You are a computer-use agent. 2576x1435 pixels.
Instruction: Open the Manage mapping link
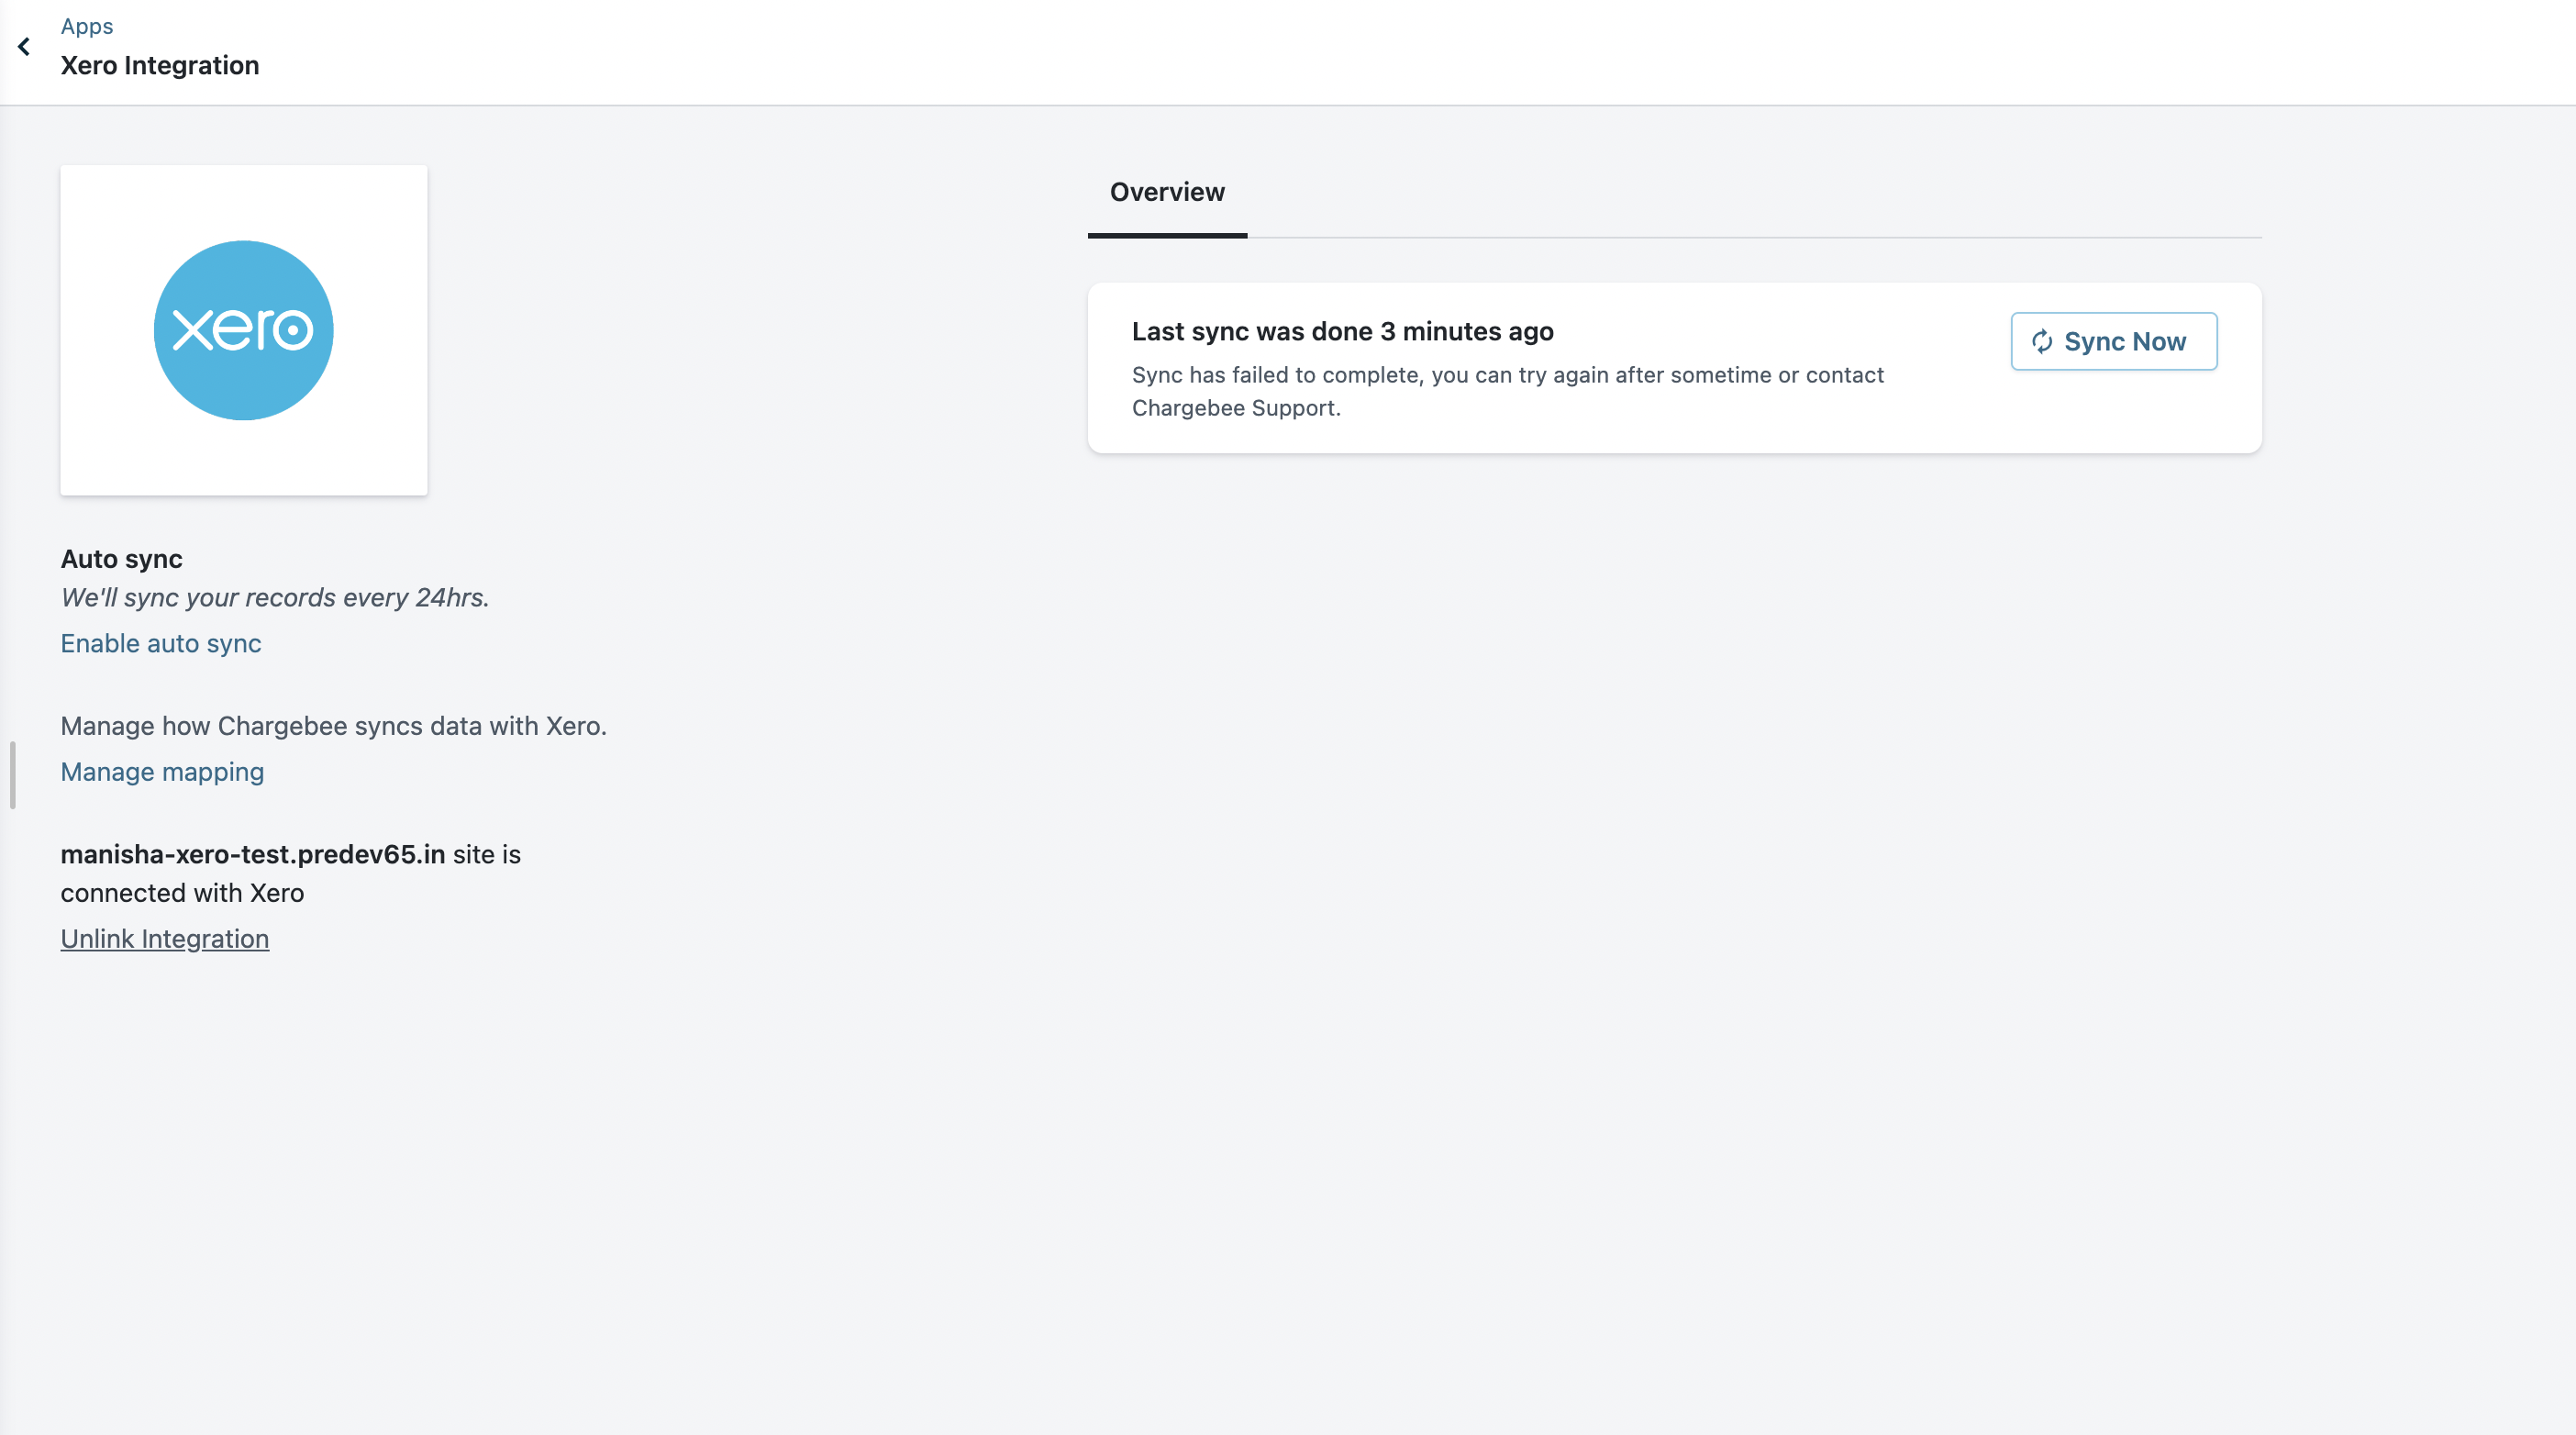162,772
